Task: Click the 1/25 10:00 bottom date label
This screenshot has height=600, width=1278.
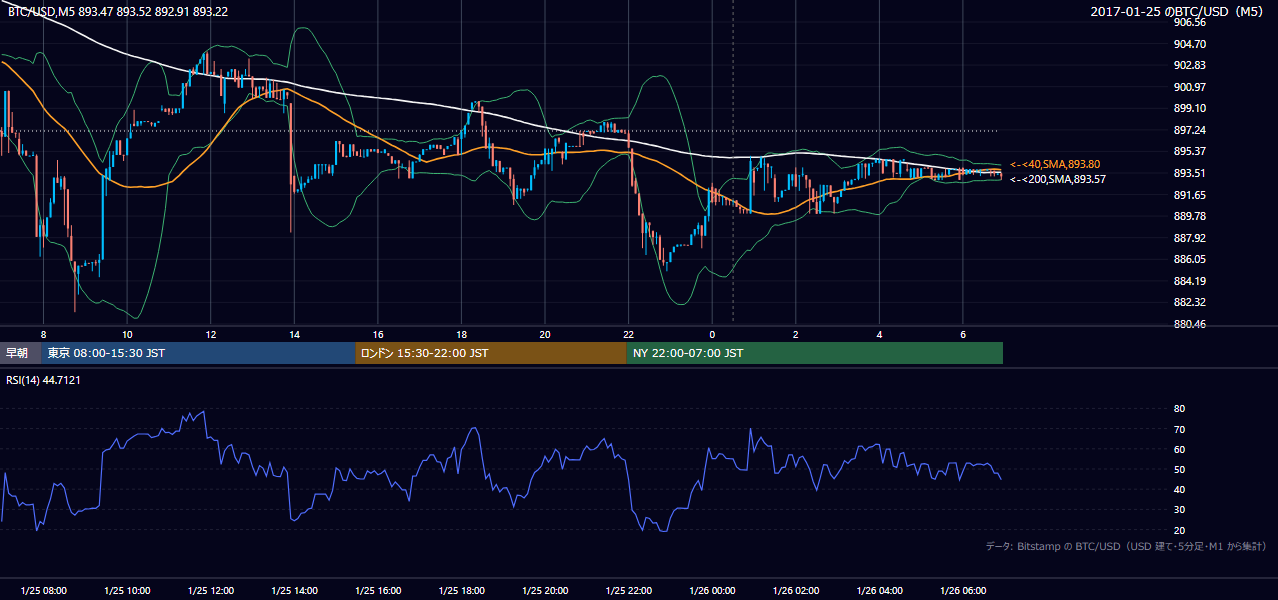Action: click(x=127, y=591)
